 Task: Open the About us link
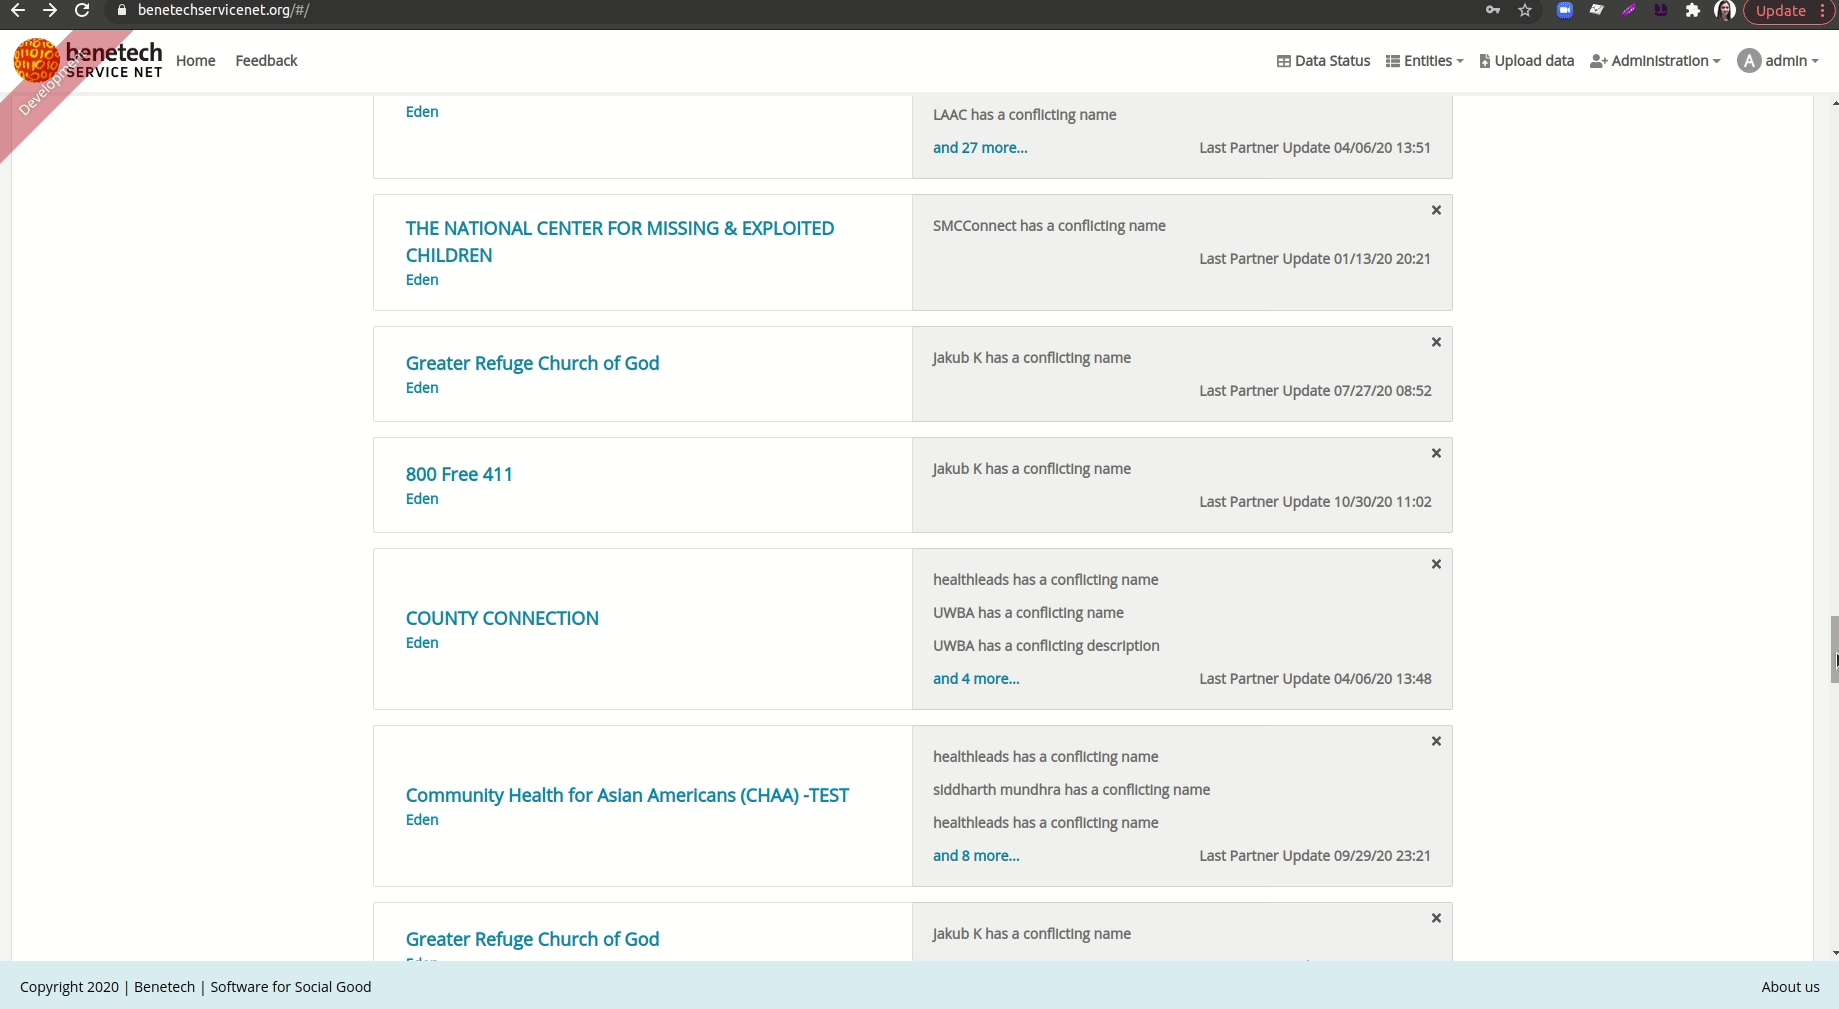pyautogui.click(x=1790, y=986)
